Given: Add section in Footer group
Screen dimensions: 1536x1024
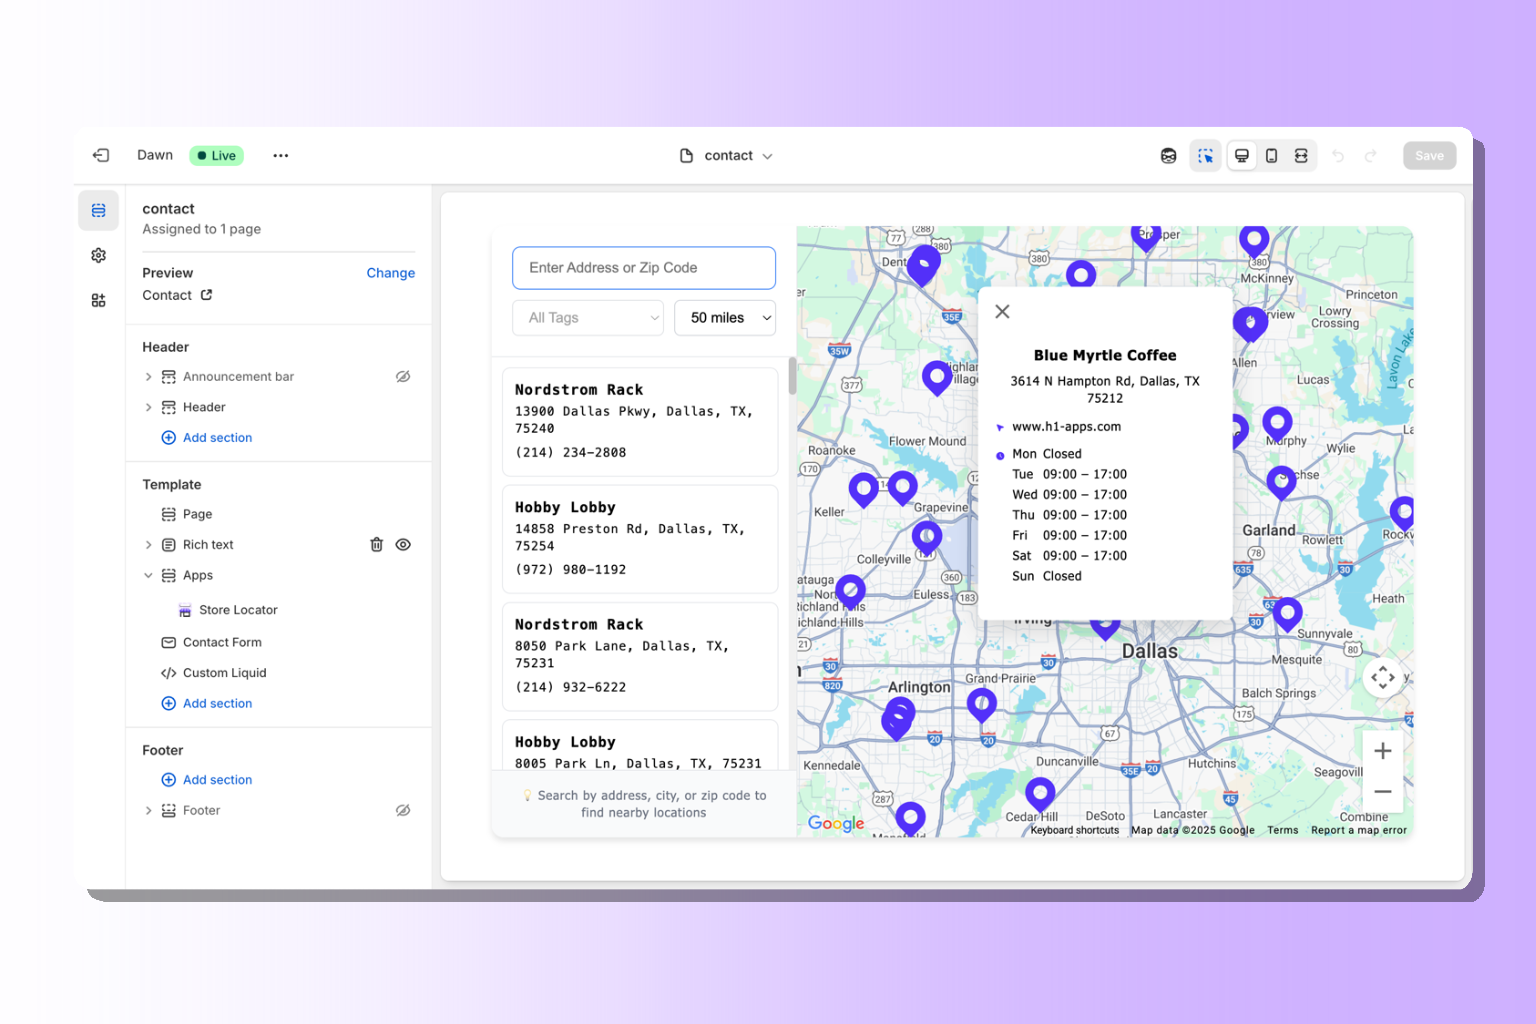Looking at the screenshot, I should [x=207, y=780].
